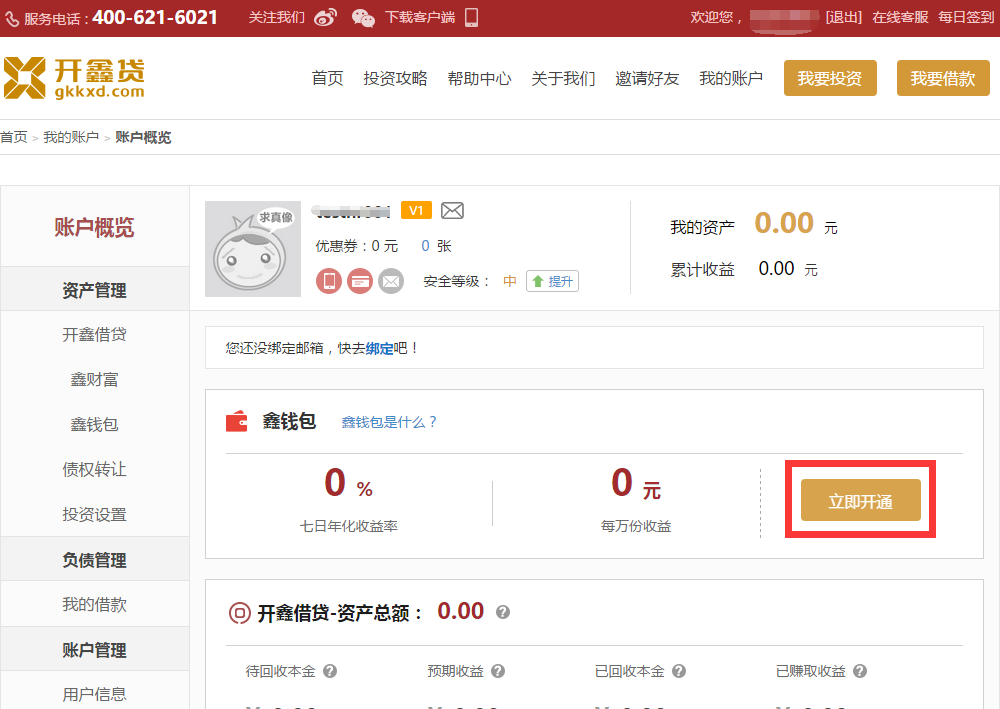This screenshot has width=1000, height=709.
Task: Open 在线客服 online support
Action: pos(900,17)
